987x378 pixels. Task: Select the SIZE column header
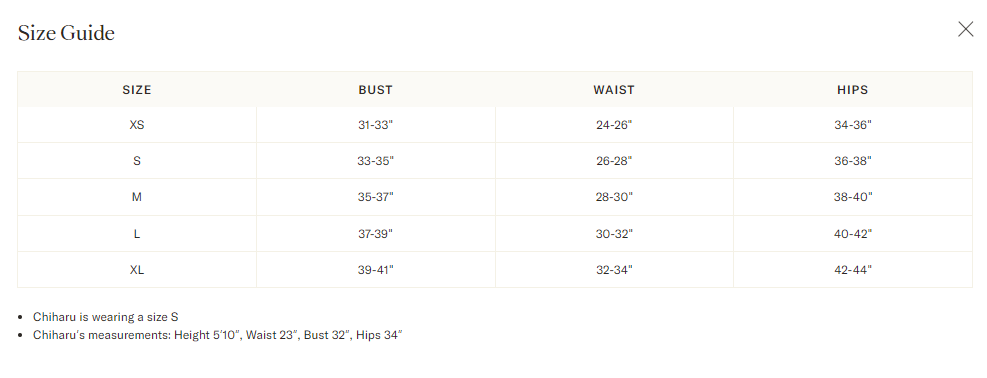pos(137,90)
